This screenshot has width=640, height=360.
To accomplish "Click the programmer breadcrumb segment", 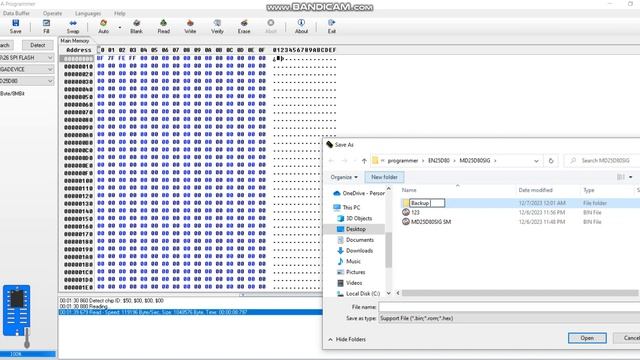I will (x=403, y=161).
